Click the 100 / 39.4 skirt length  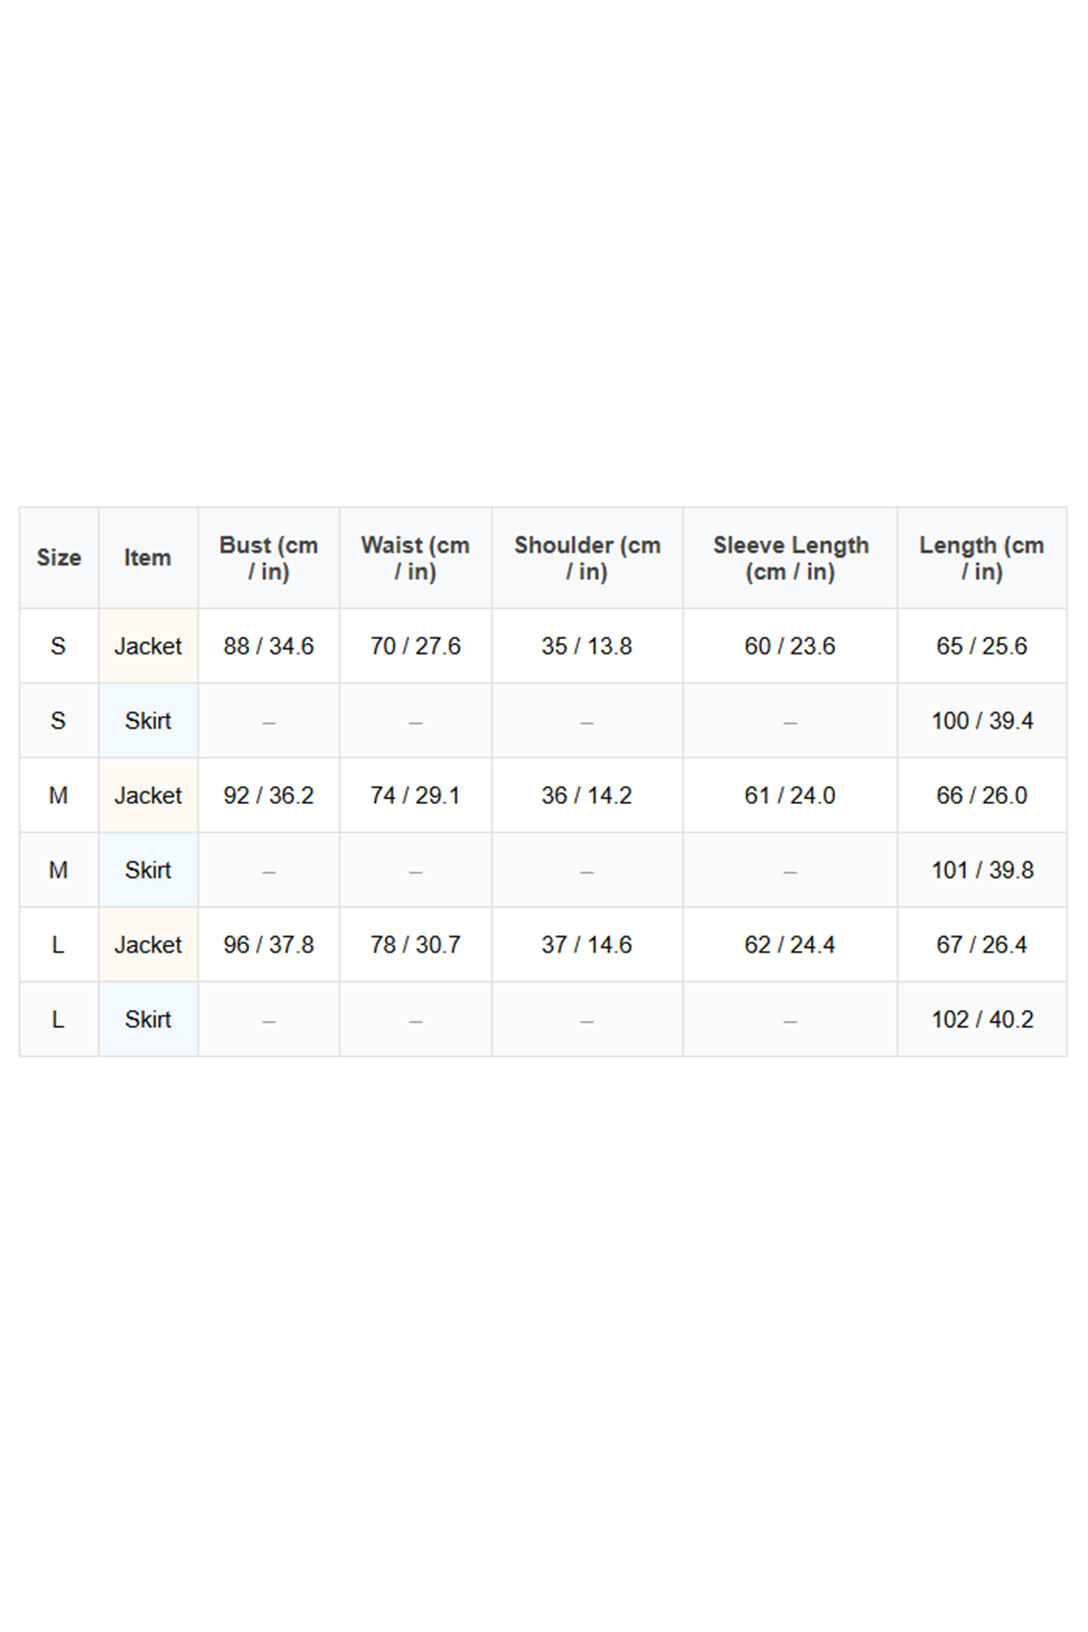coord(982,721)
